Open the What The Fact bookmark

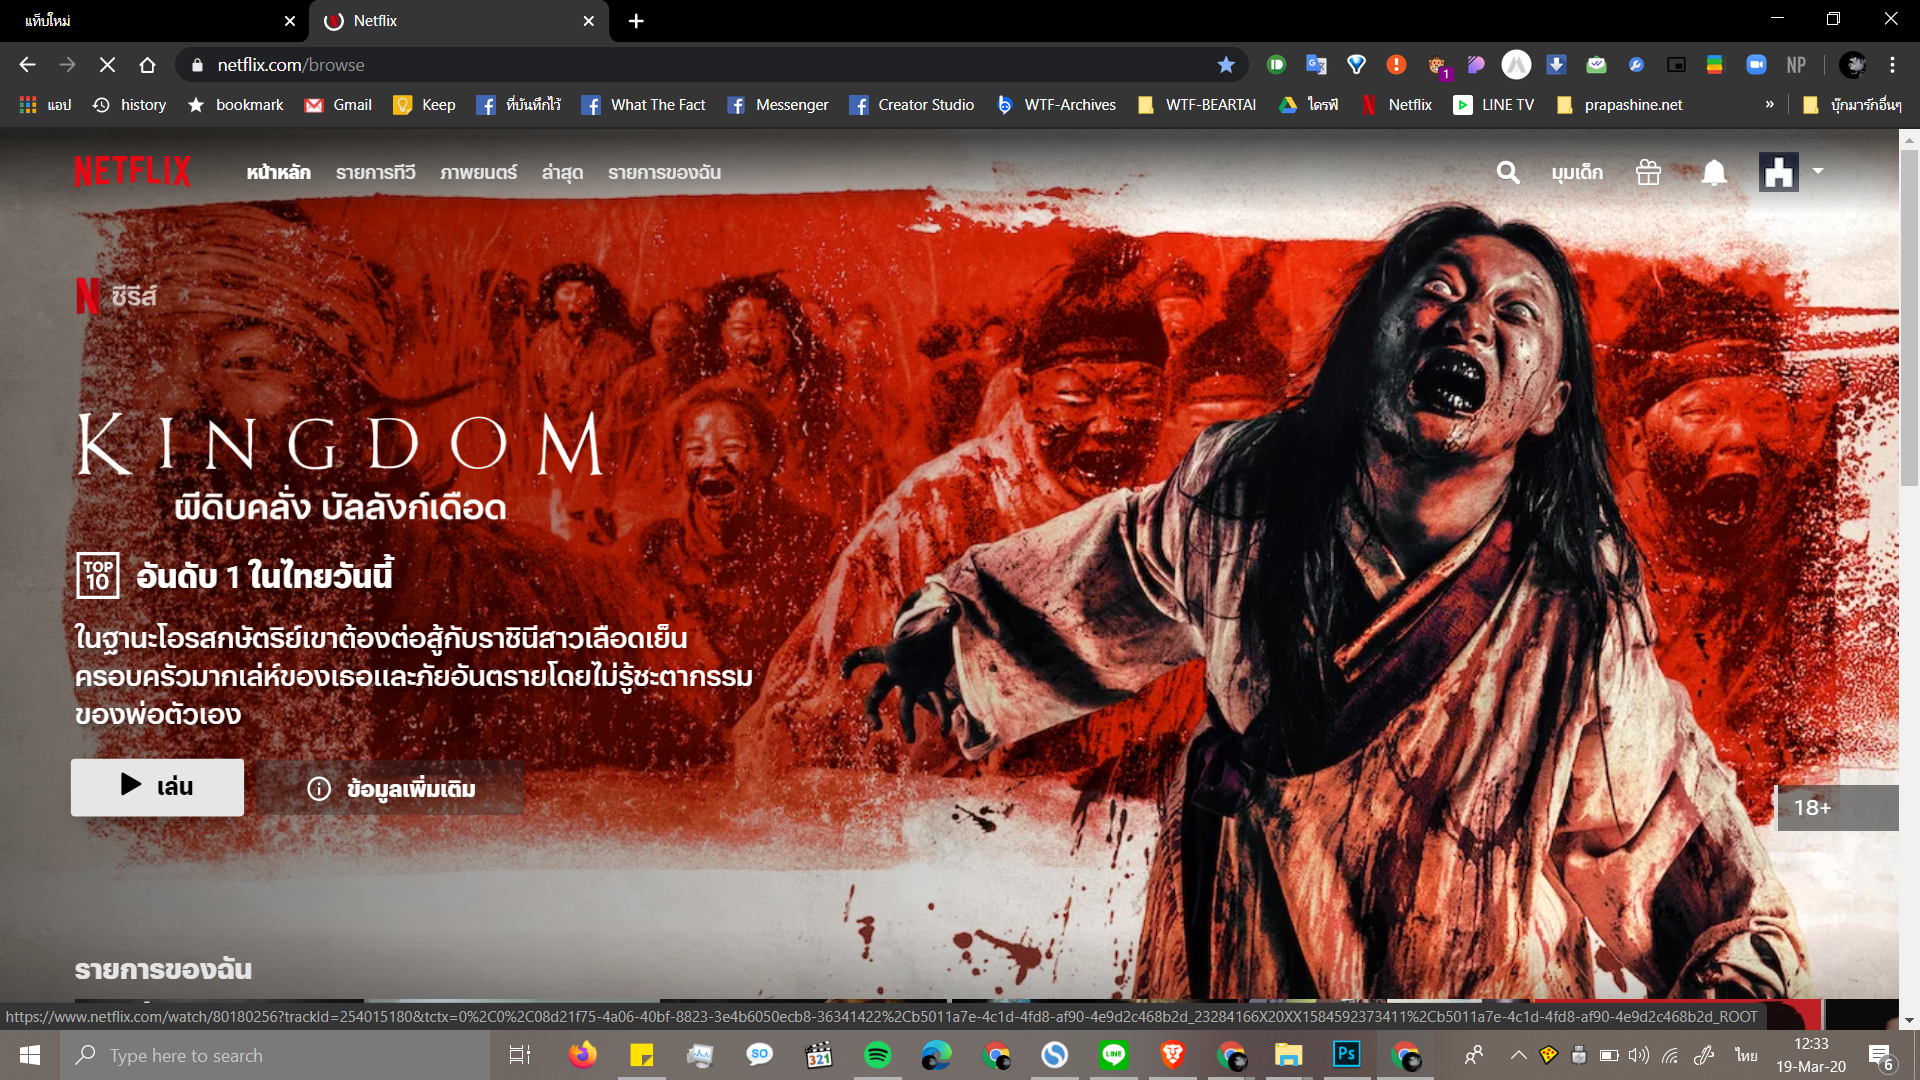click(643, 105)
